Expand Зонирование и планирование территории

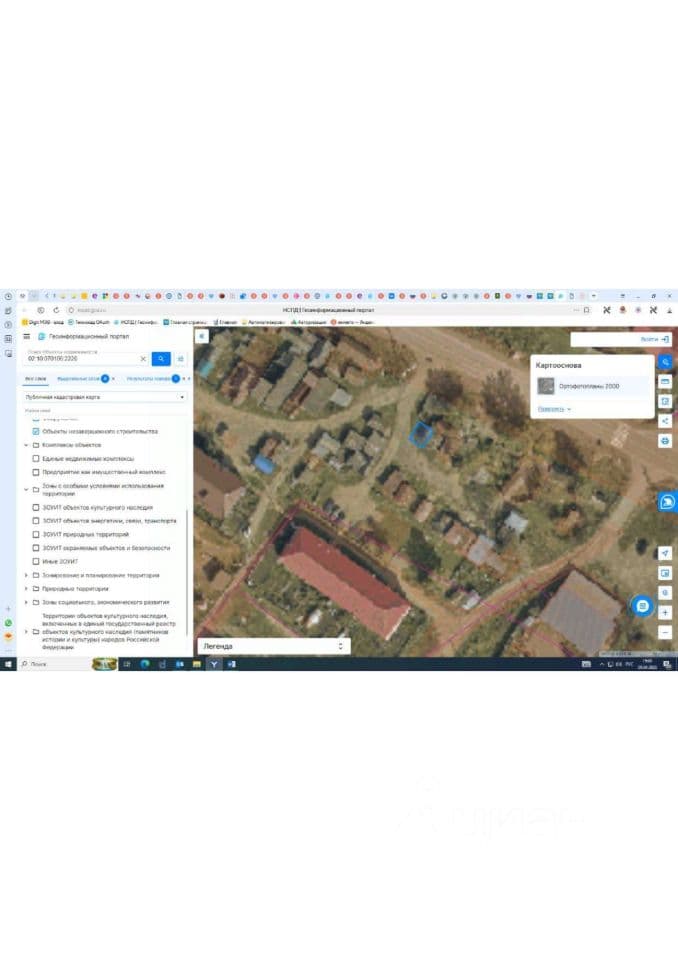coord(26,576)
